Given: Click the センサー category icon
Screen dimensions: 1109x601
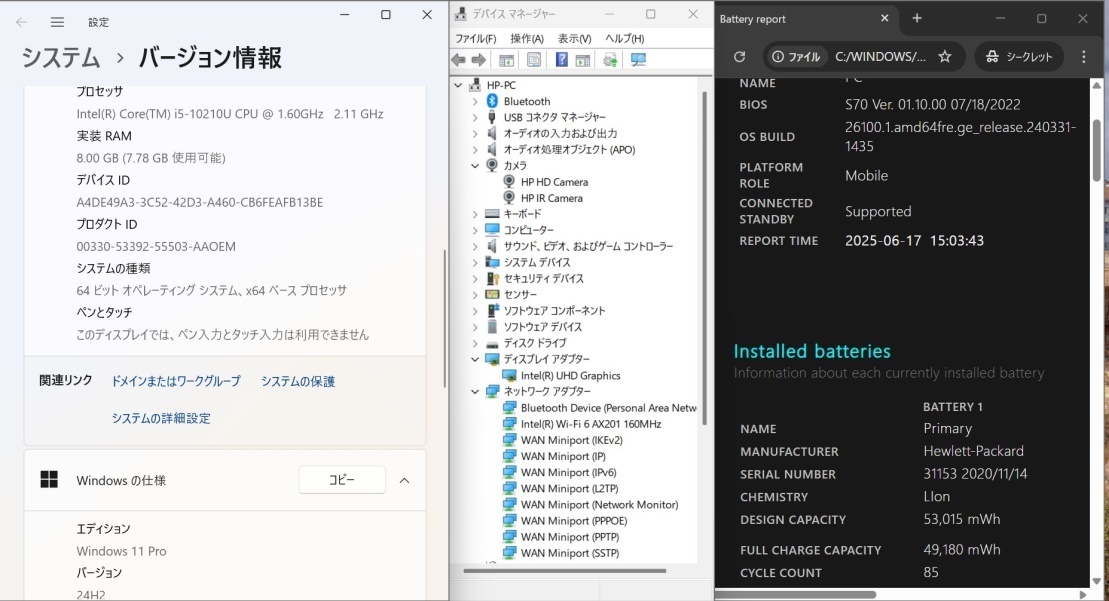Looking at the screenshot, I should 492,294.
